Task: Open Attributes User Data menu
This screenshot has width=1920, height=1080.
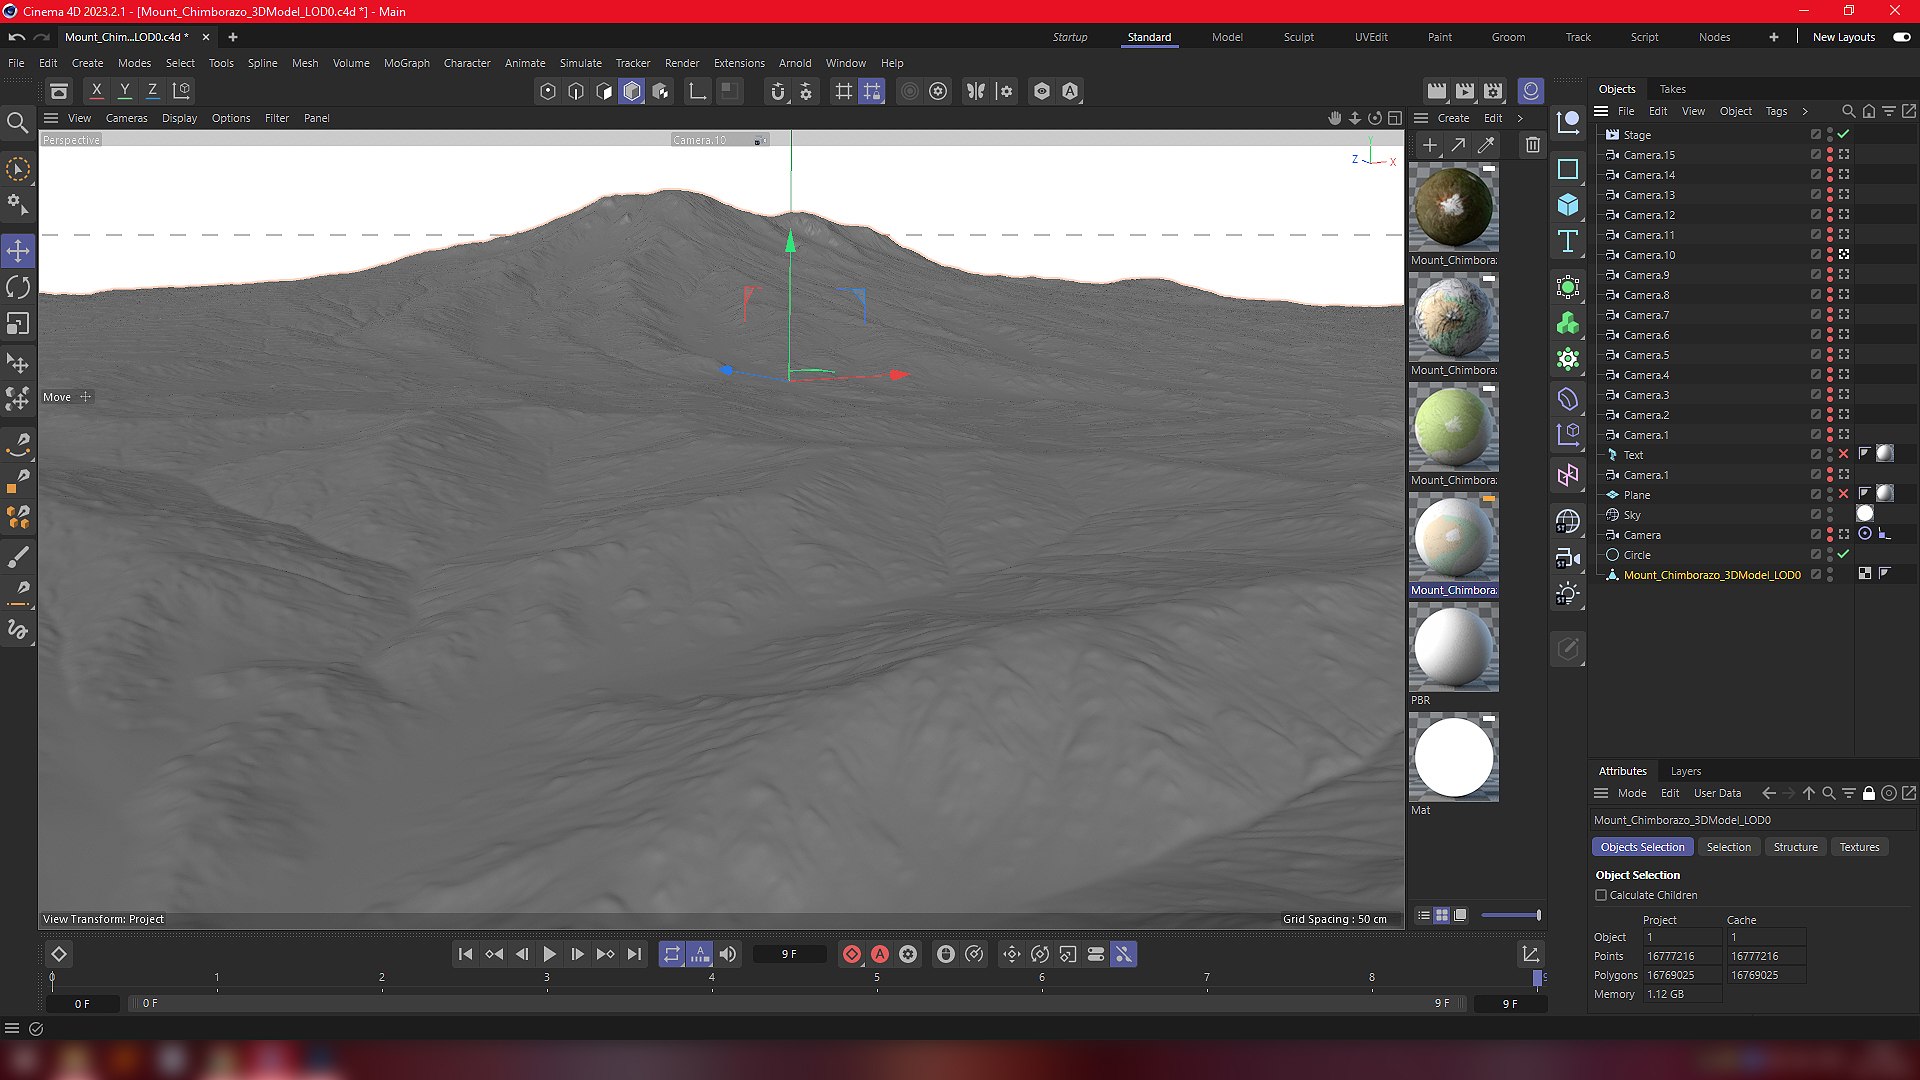Action: click(1717, 793)
